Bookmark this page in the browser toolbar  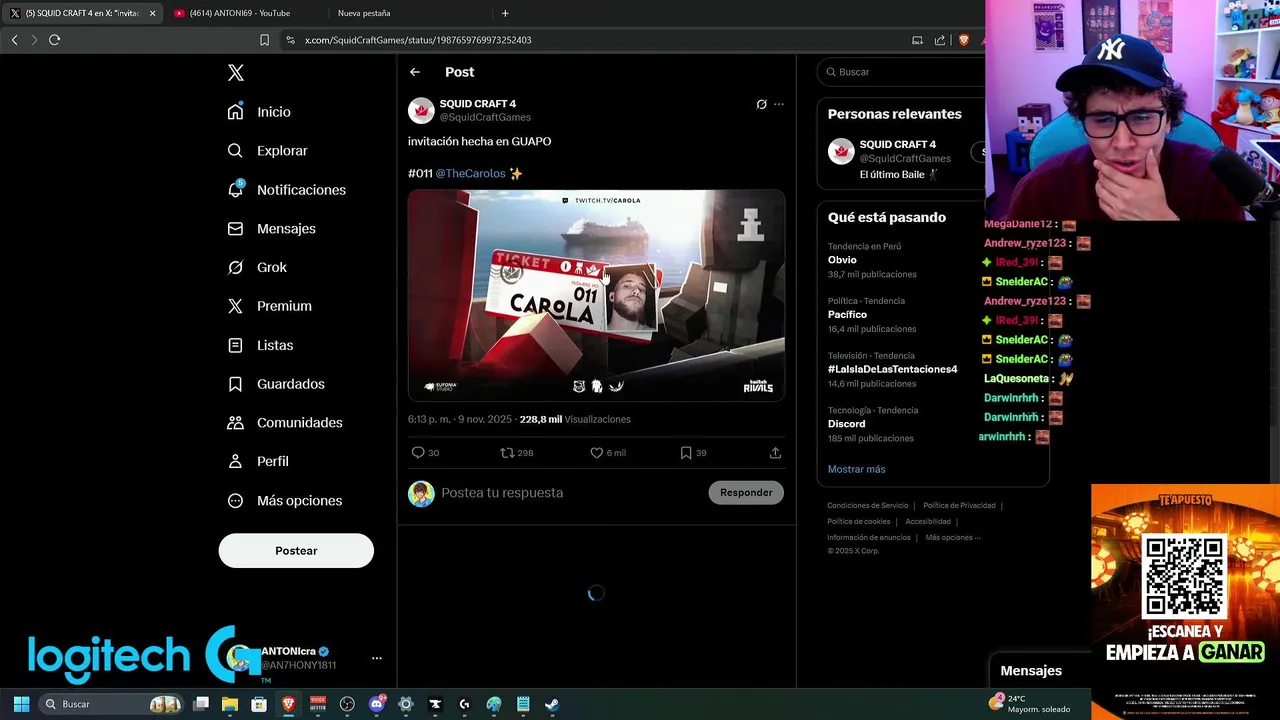point(264,40)
